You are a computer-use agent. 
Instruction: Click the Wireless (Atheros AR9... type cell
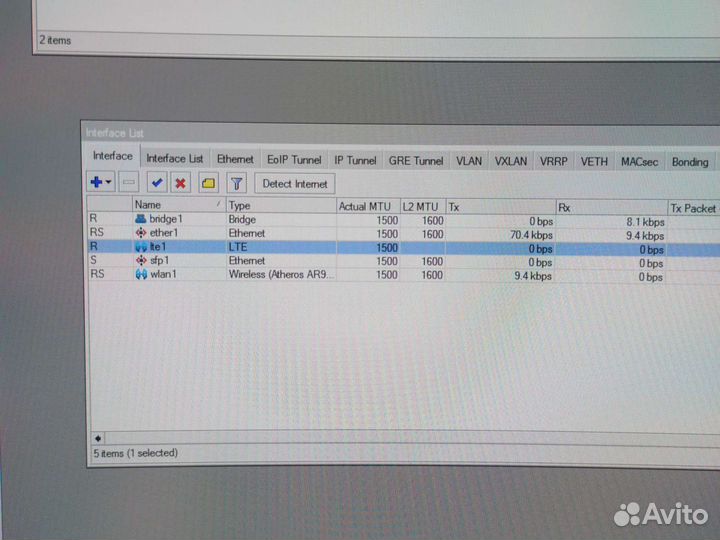(x=281, y=275)
